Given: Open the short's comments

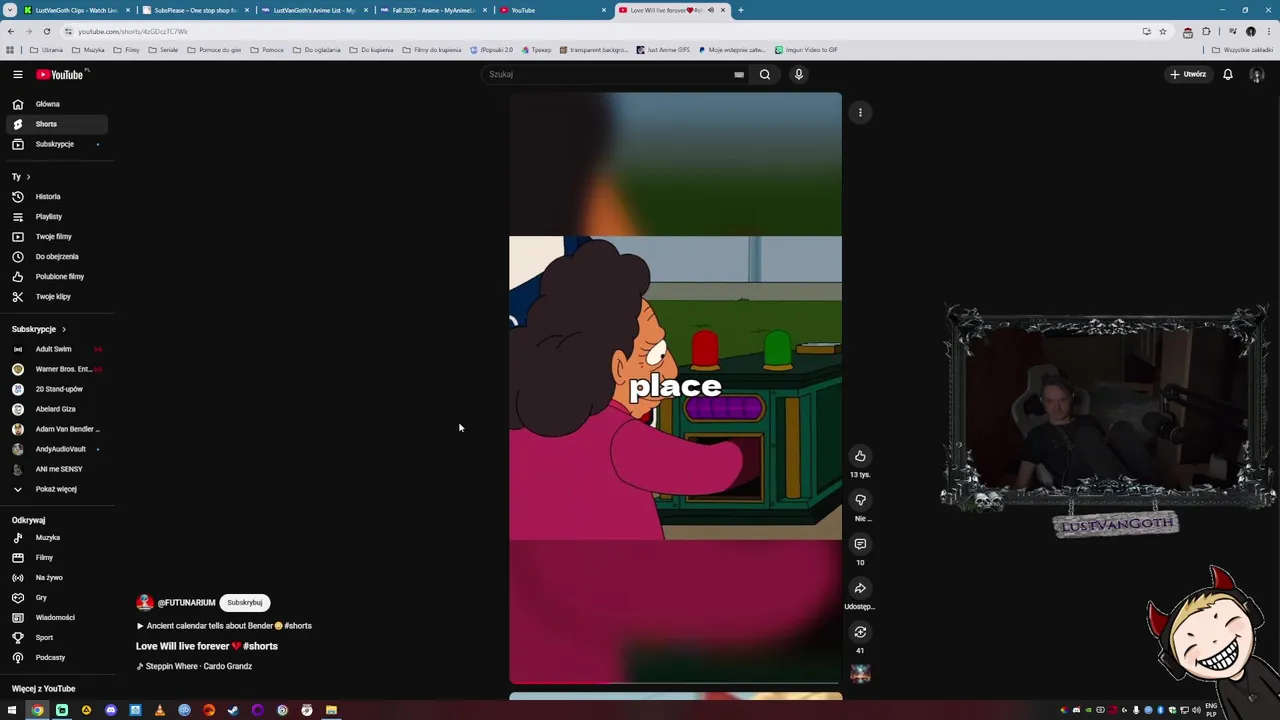Looking at the screenshot, I should (860, 544).
